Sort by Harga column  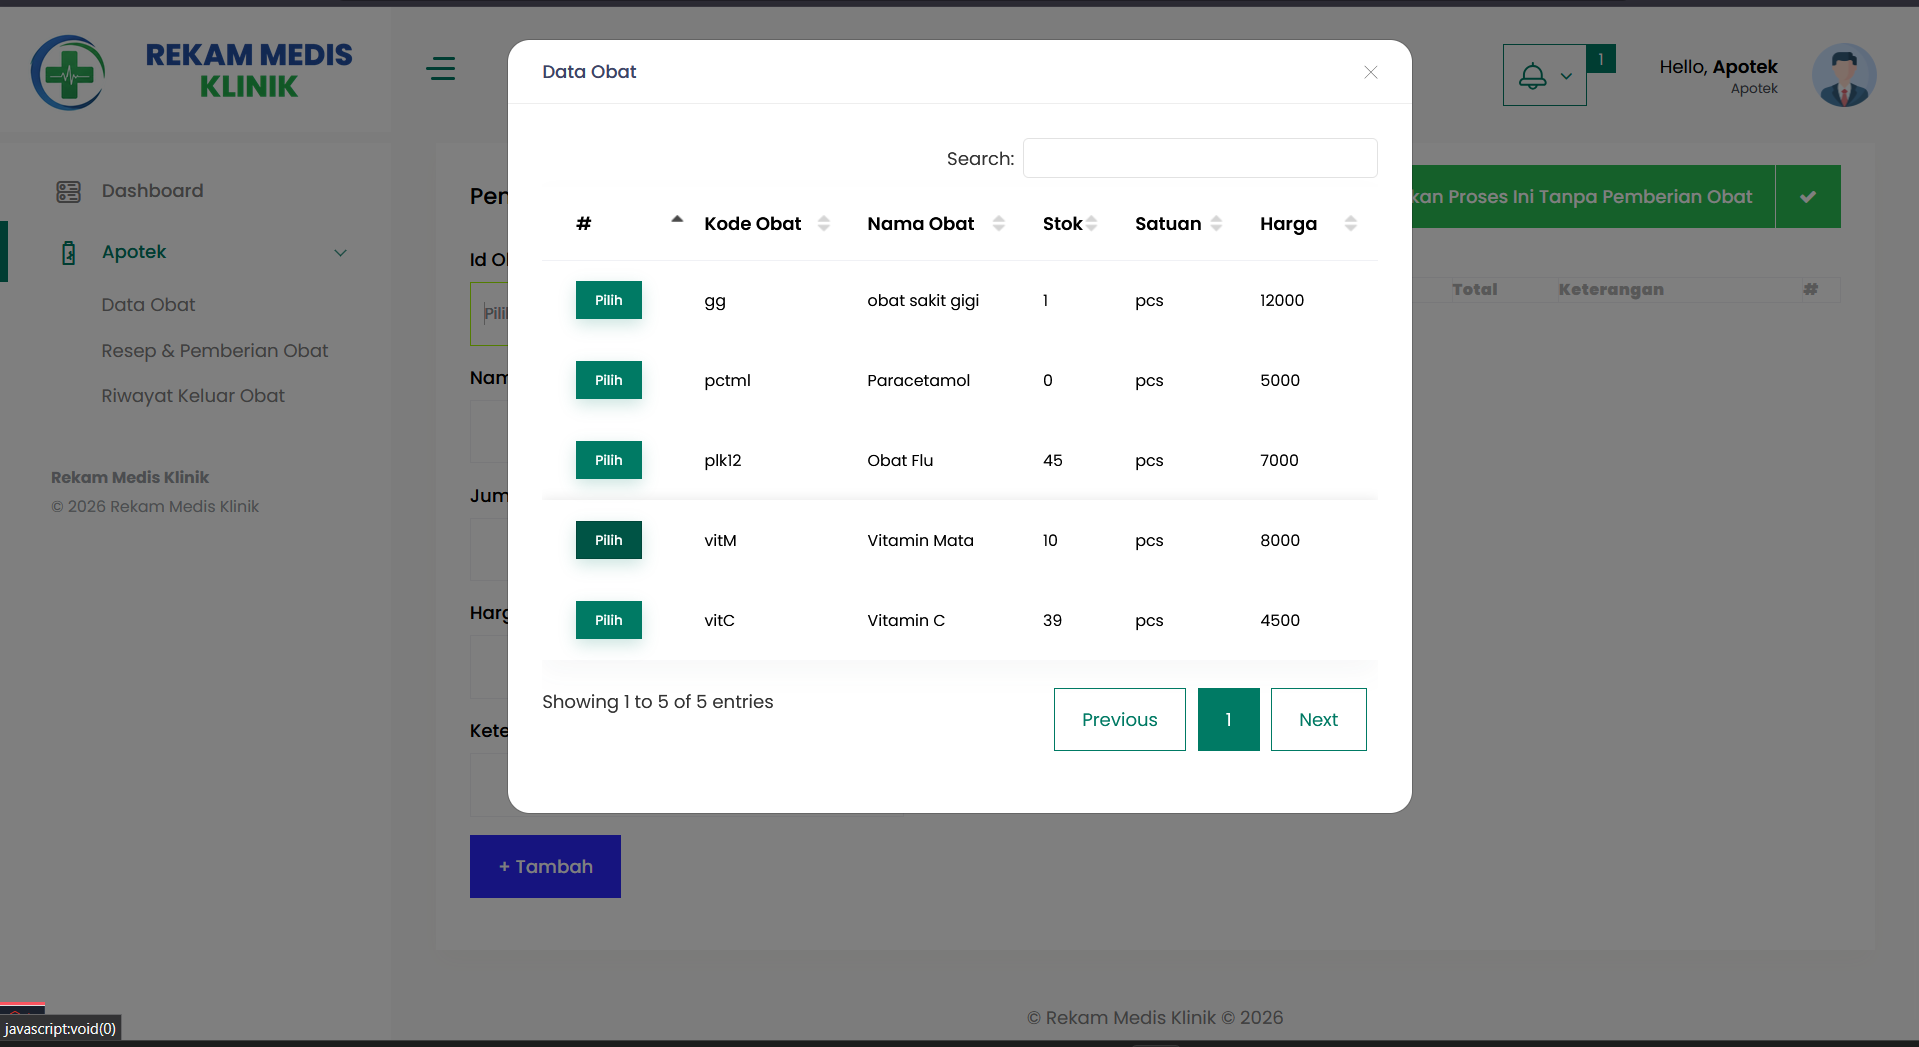click(1350, 224)
